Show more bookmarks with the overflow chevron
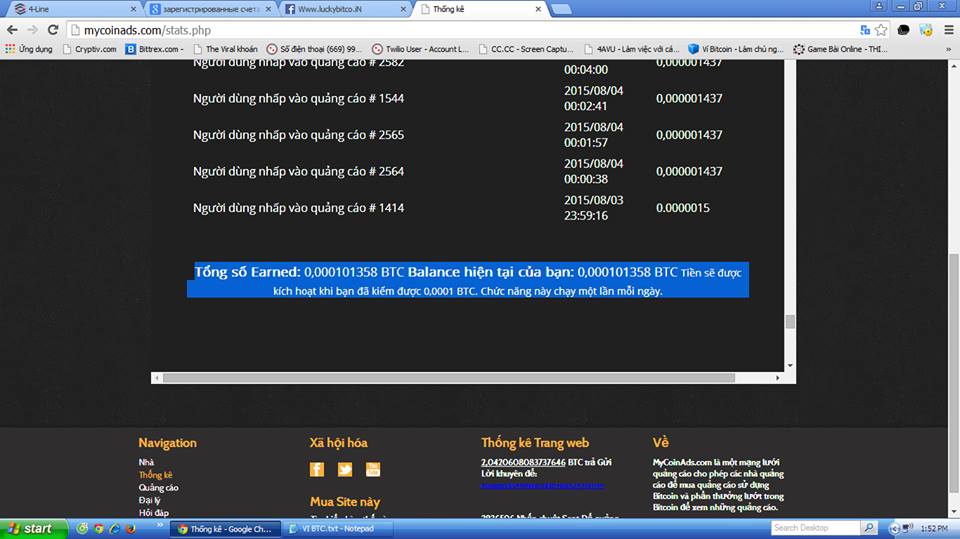 [x=949, y=49]
